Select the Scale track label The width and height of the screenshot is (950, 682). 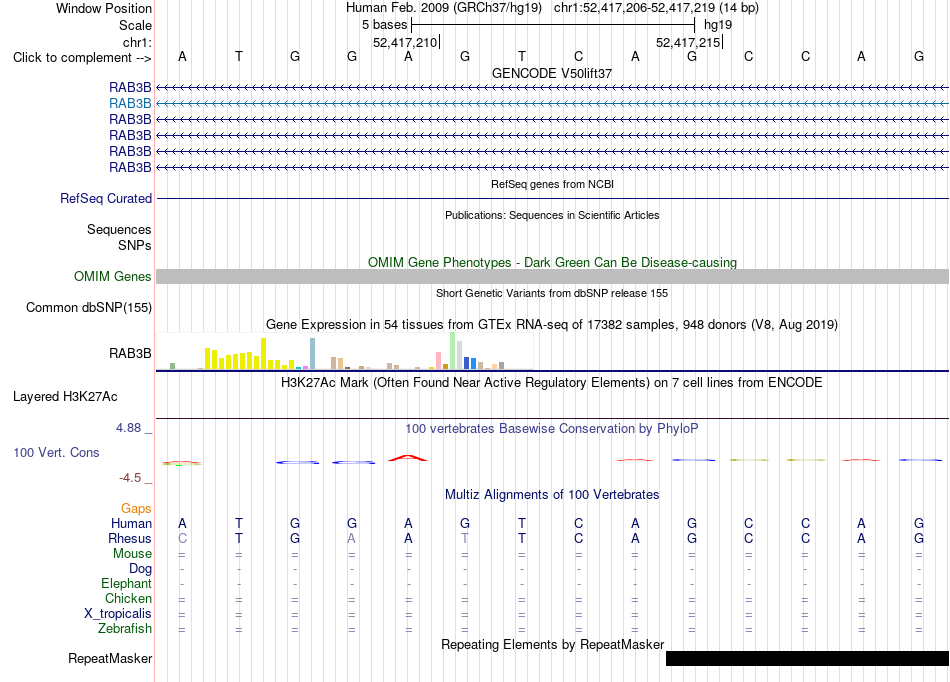tap(135, 25)
